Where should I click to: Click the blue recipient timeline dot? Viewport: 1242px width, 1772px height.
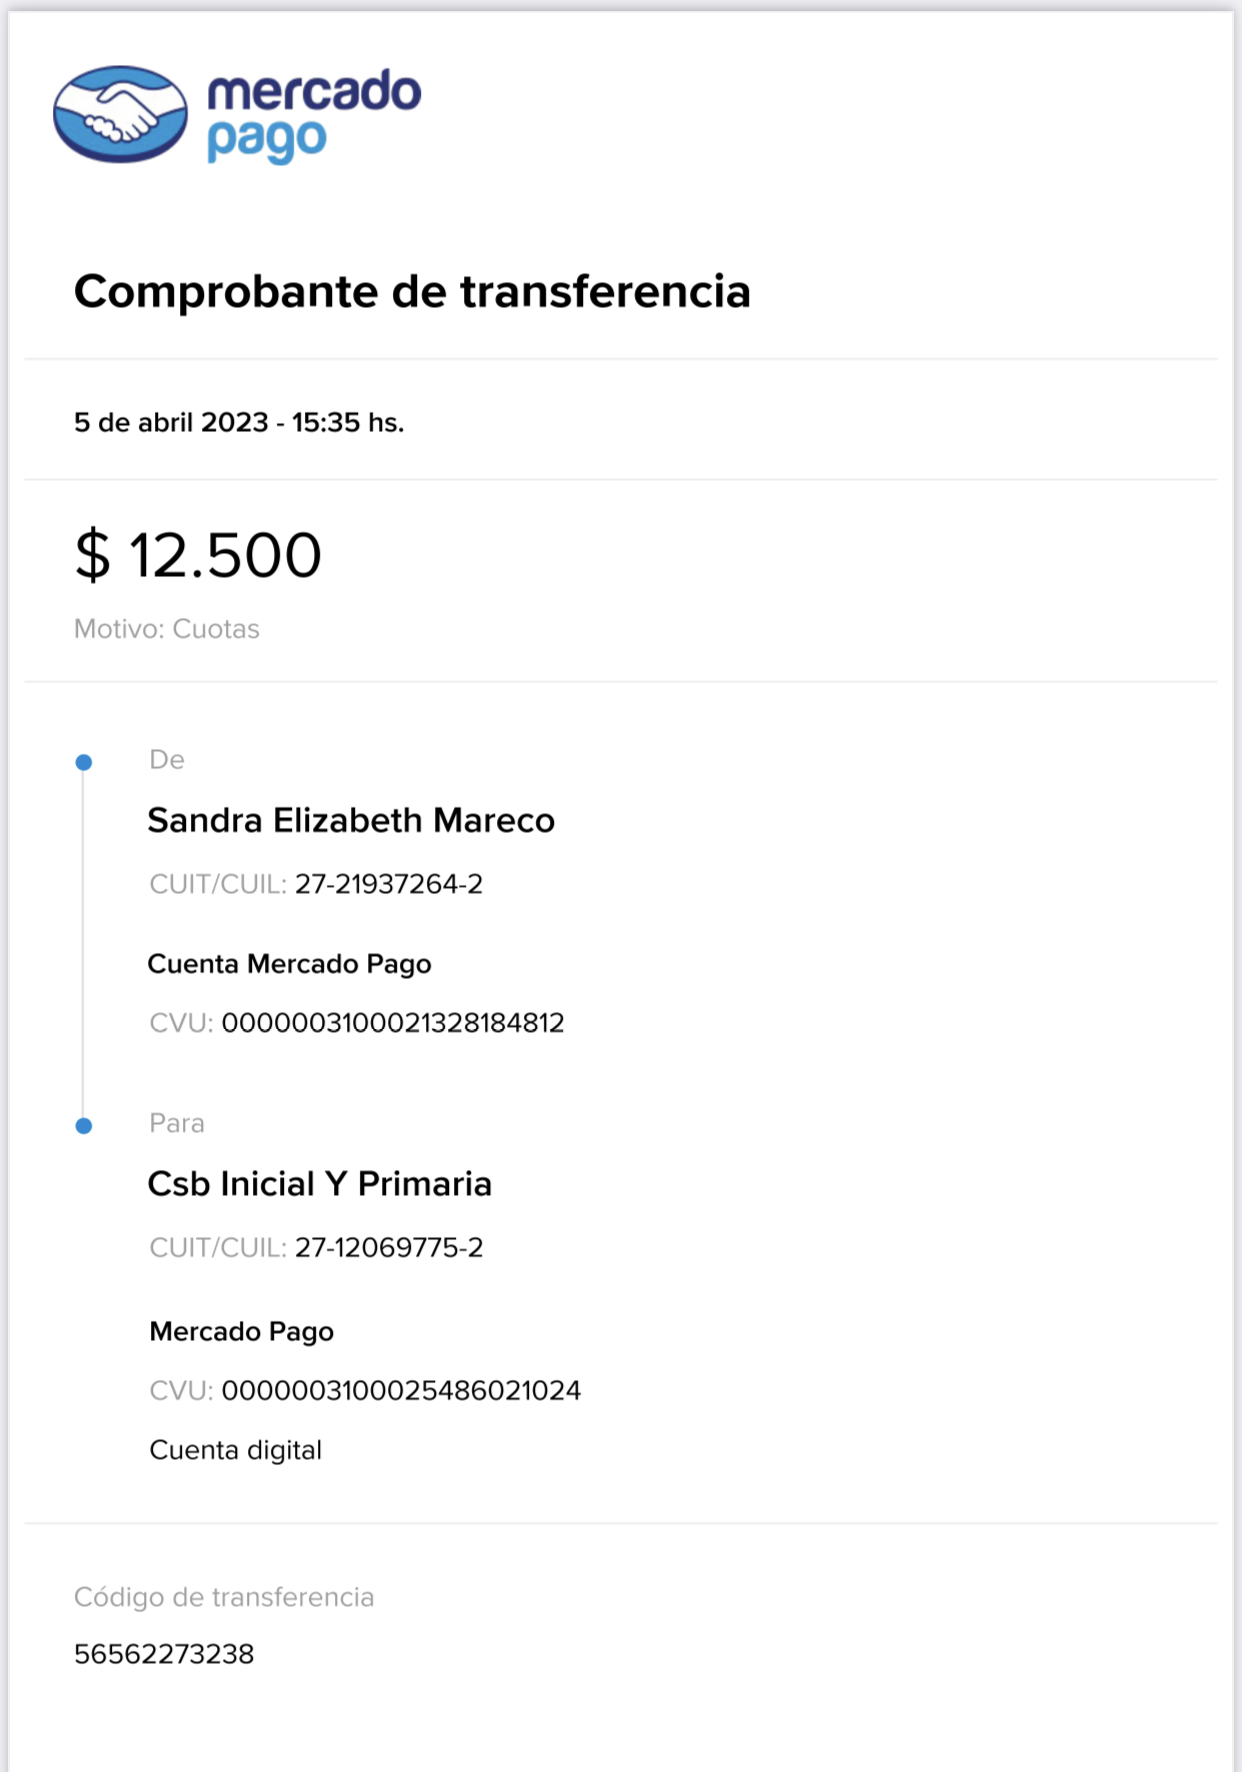coord(84,1126)
